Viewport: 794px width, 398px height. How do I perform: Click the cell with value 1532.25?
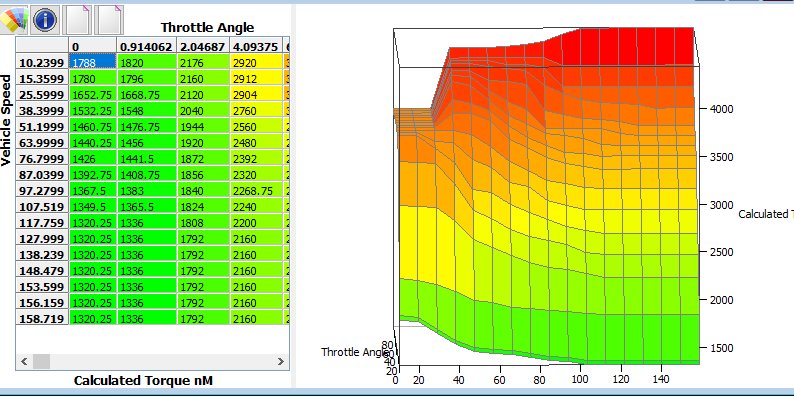pos(93,111)
